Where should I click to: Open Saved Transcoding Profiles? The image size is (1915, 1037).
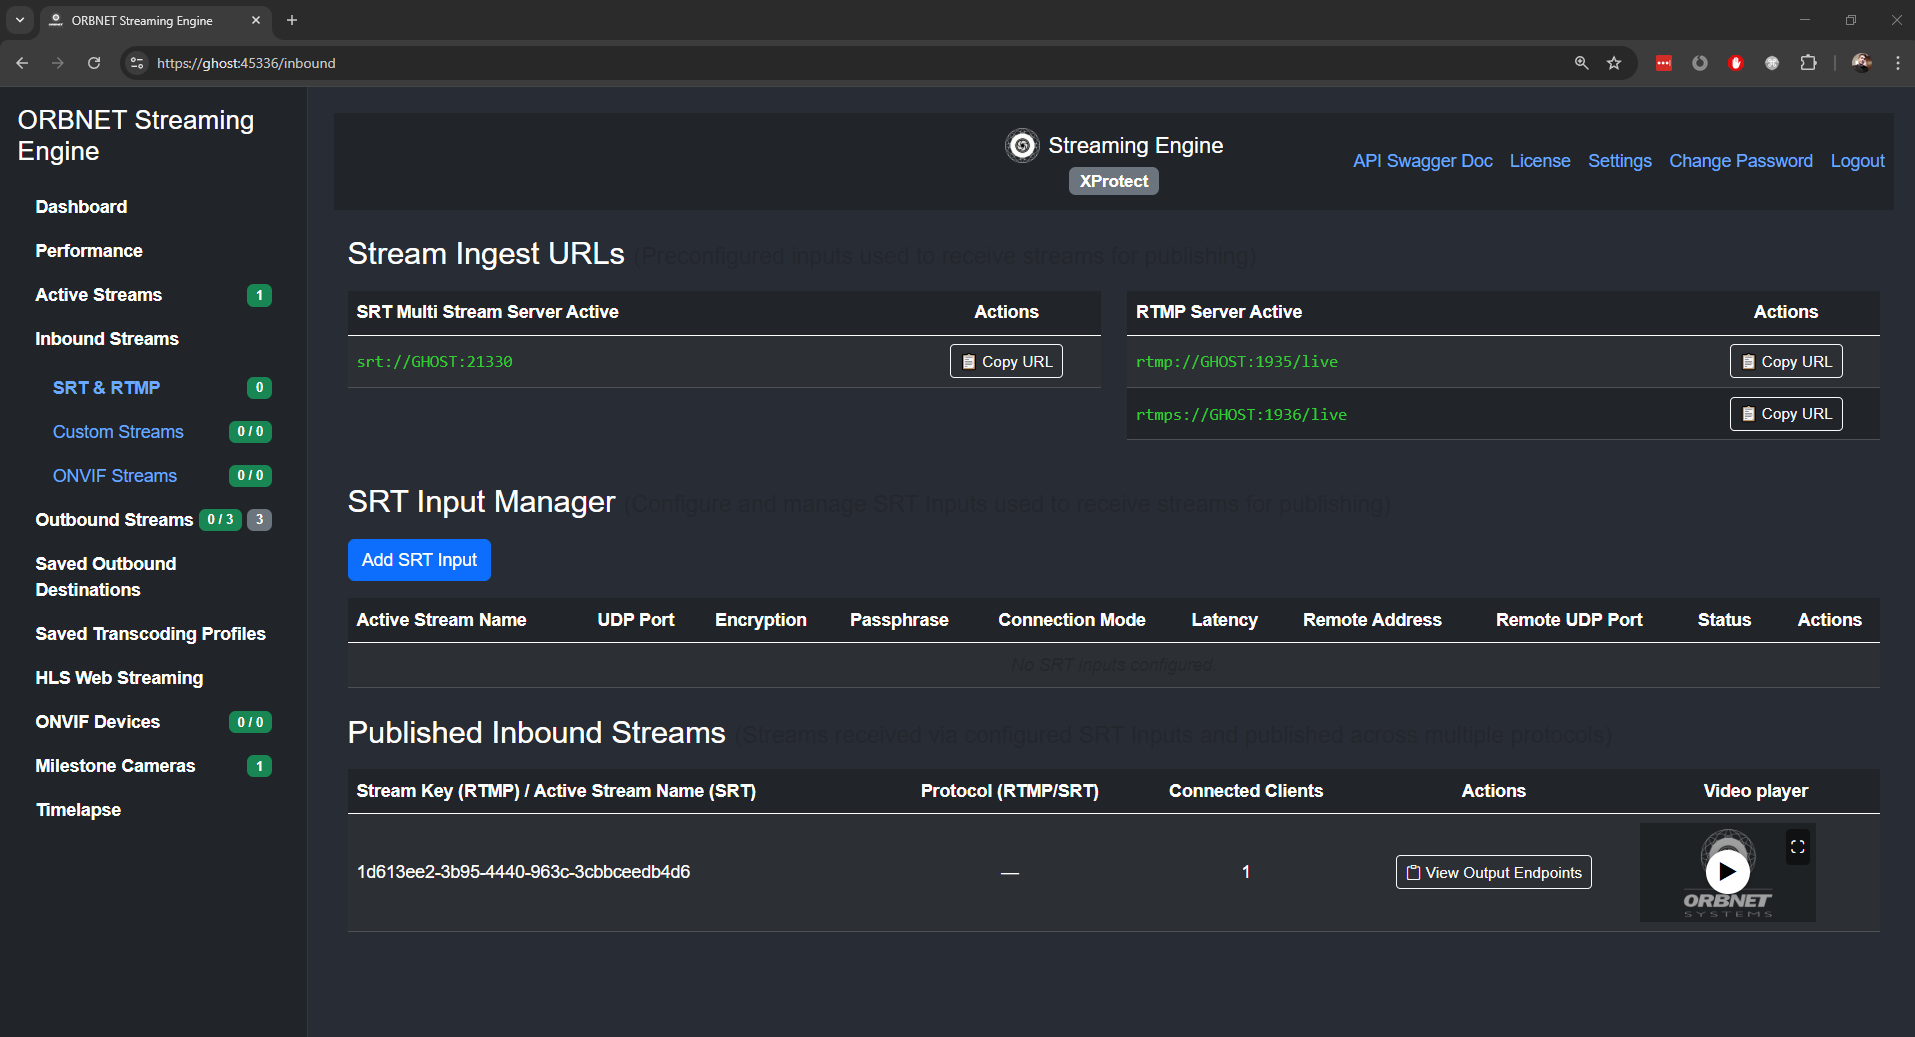point(150,634)
